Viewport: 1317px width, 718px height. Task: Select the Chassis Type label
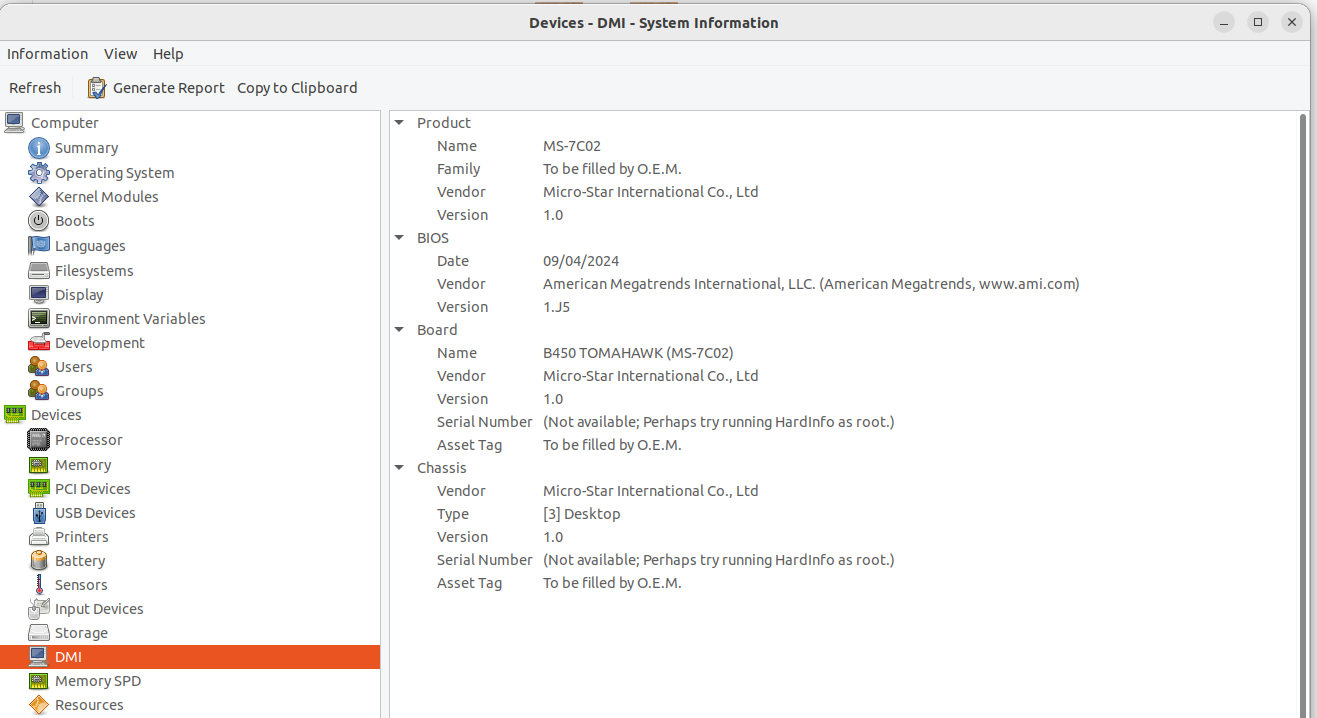pyautogui.click(x=453, y=514)
